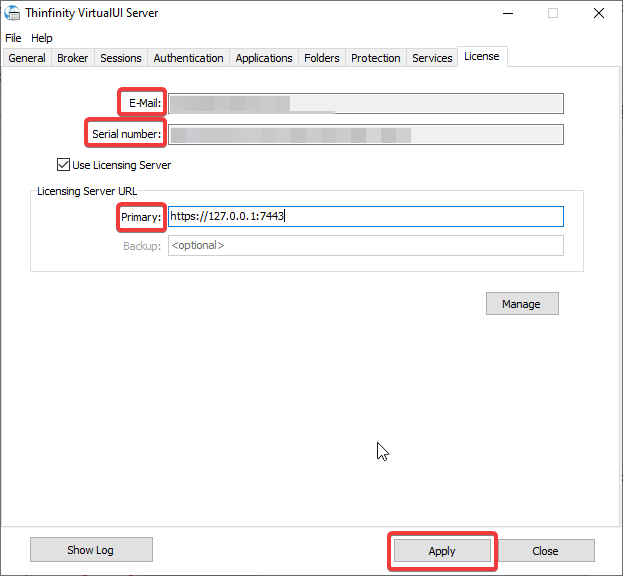Image resolution: width=623 pixels, height=576 pixels.
Task: Click the Close button at bottom
Action: coord(546,551)
